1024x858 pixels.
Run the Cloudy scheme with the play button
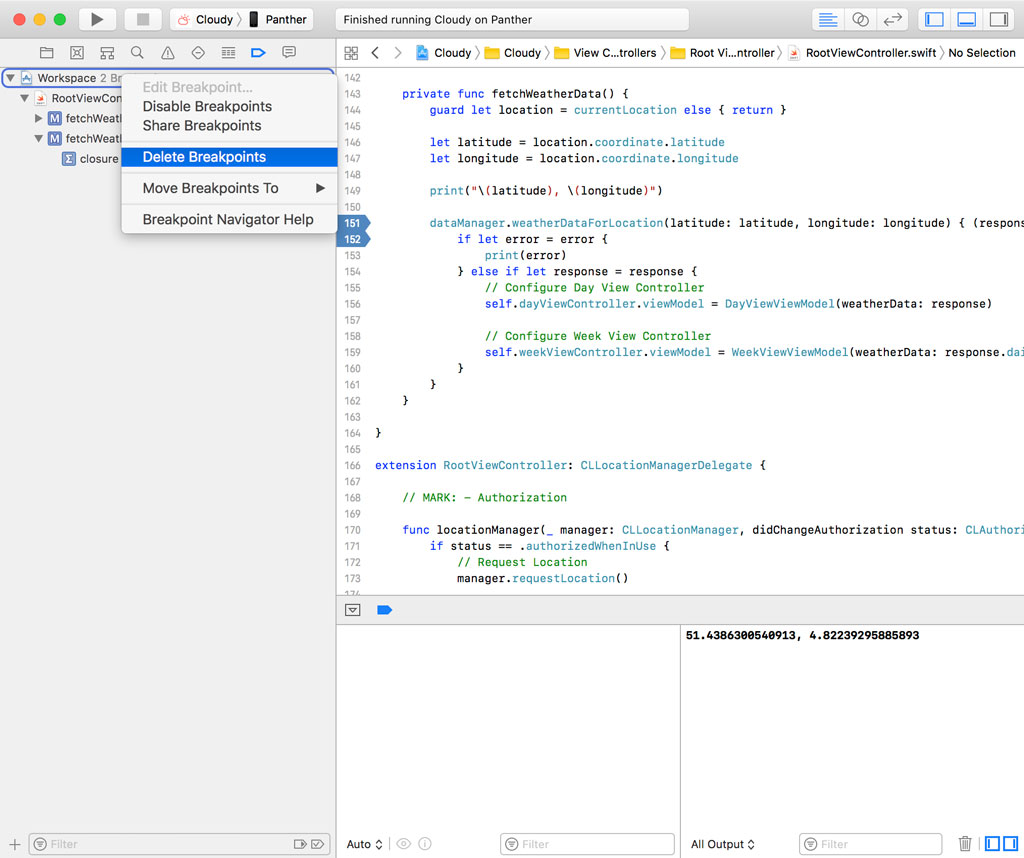click(x=96, y=18)
